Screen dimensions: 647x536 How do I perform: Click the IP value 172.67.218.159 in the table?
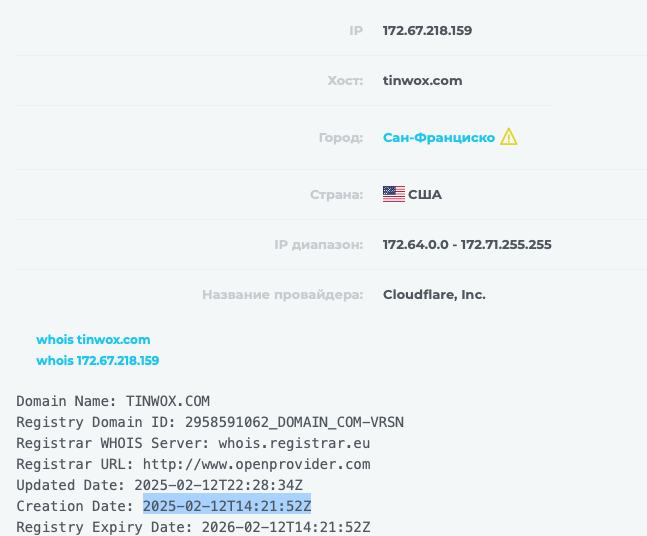[427, 30]
